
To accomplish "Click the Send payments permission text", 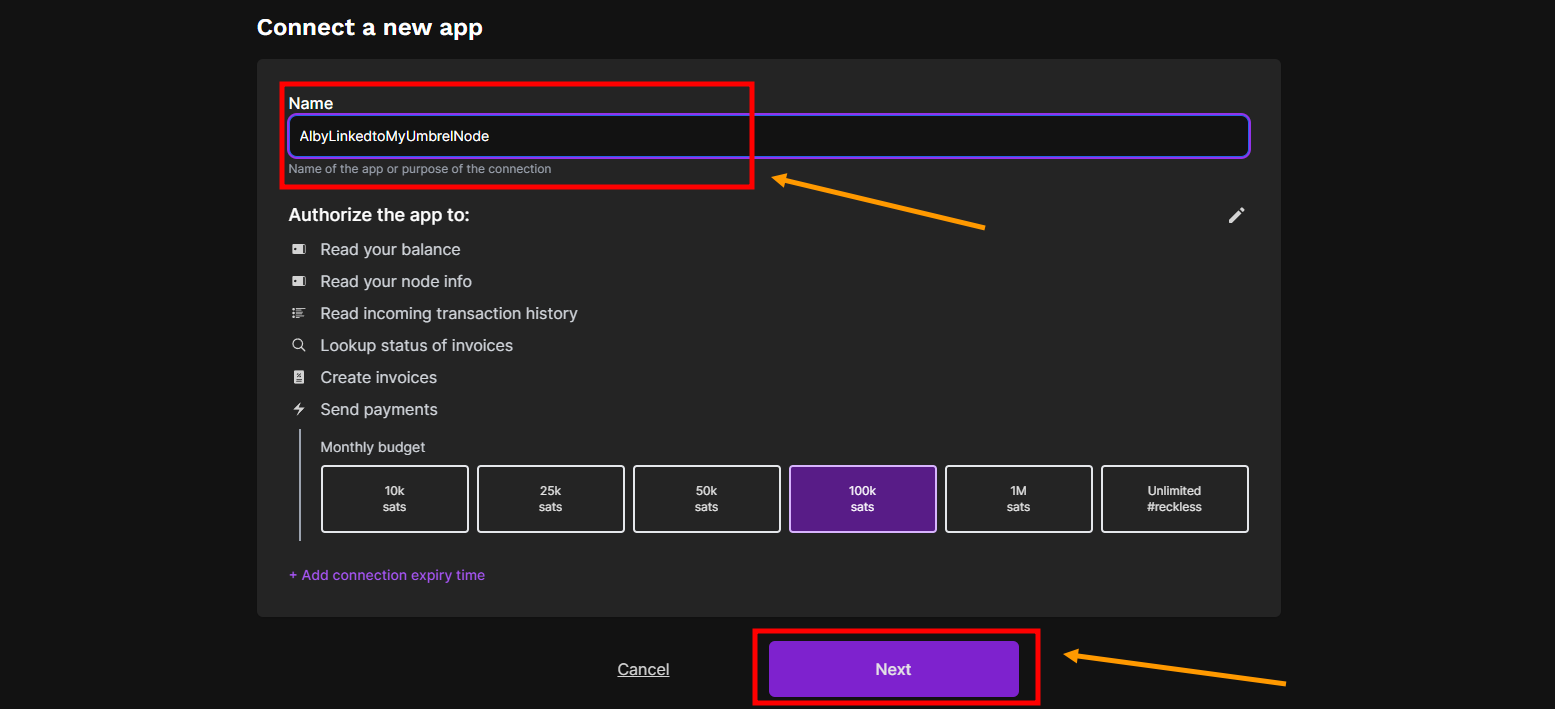I will tap(379, 409).
